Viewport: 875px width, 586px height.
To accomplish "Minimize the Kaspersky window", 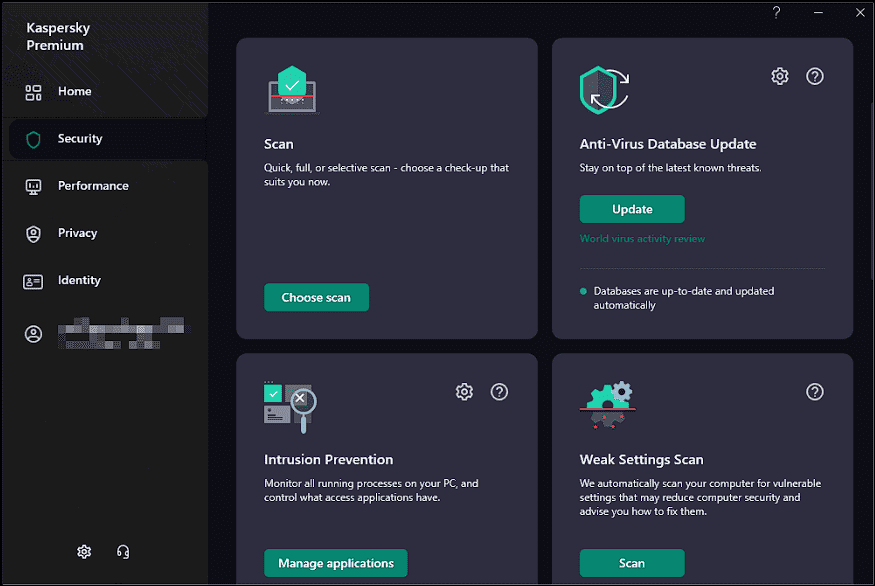I will click(x=818, y=12).
